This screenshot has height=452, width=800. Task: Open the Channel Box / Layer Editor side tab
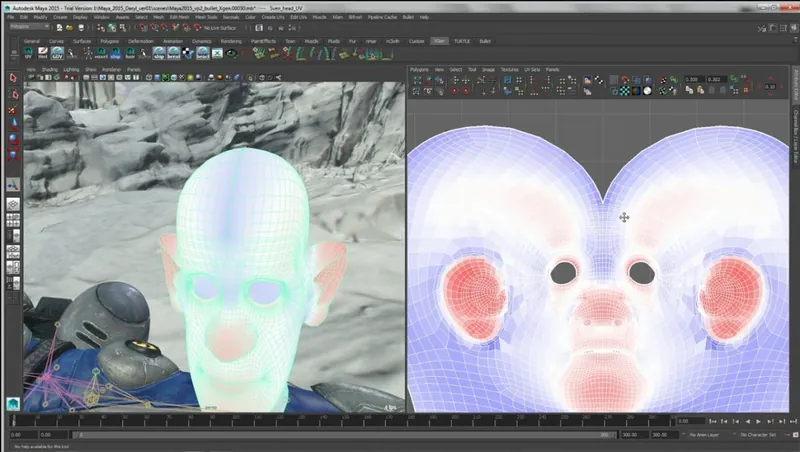tap(795, 136)
